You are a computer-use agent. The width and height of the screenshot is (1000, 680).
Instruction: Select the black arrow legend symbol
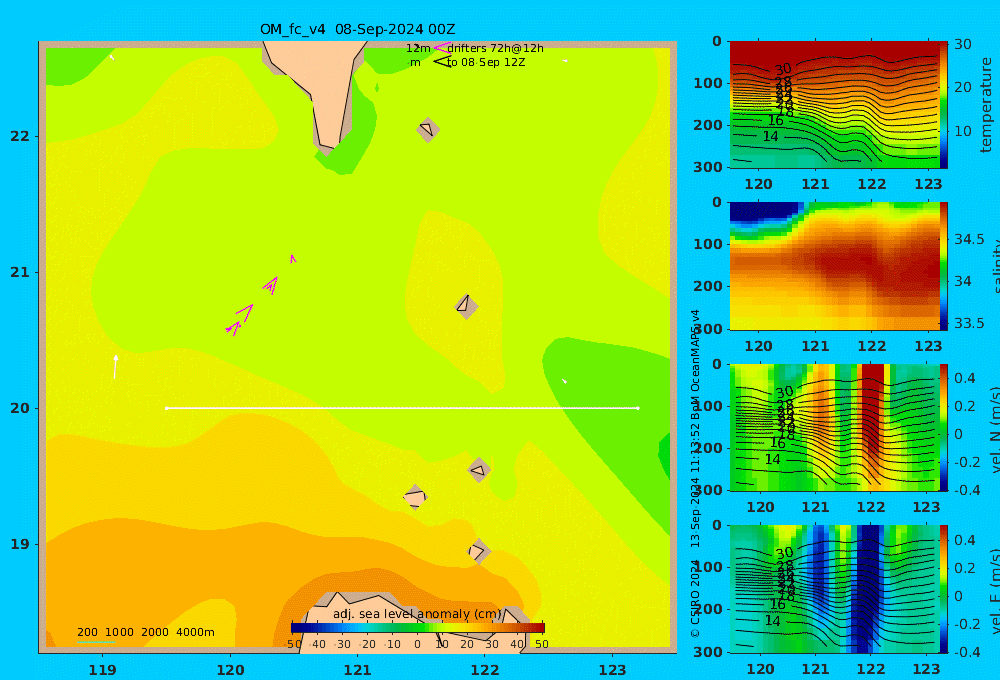coord(442,62)
